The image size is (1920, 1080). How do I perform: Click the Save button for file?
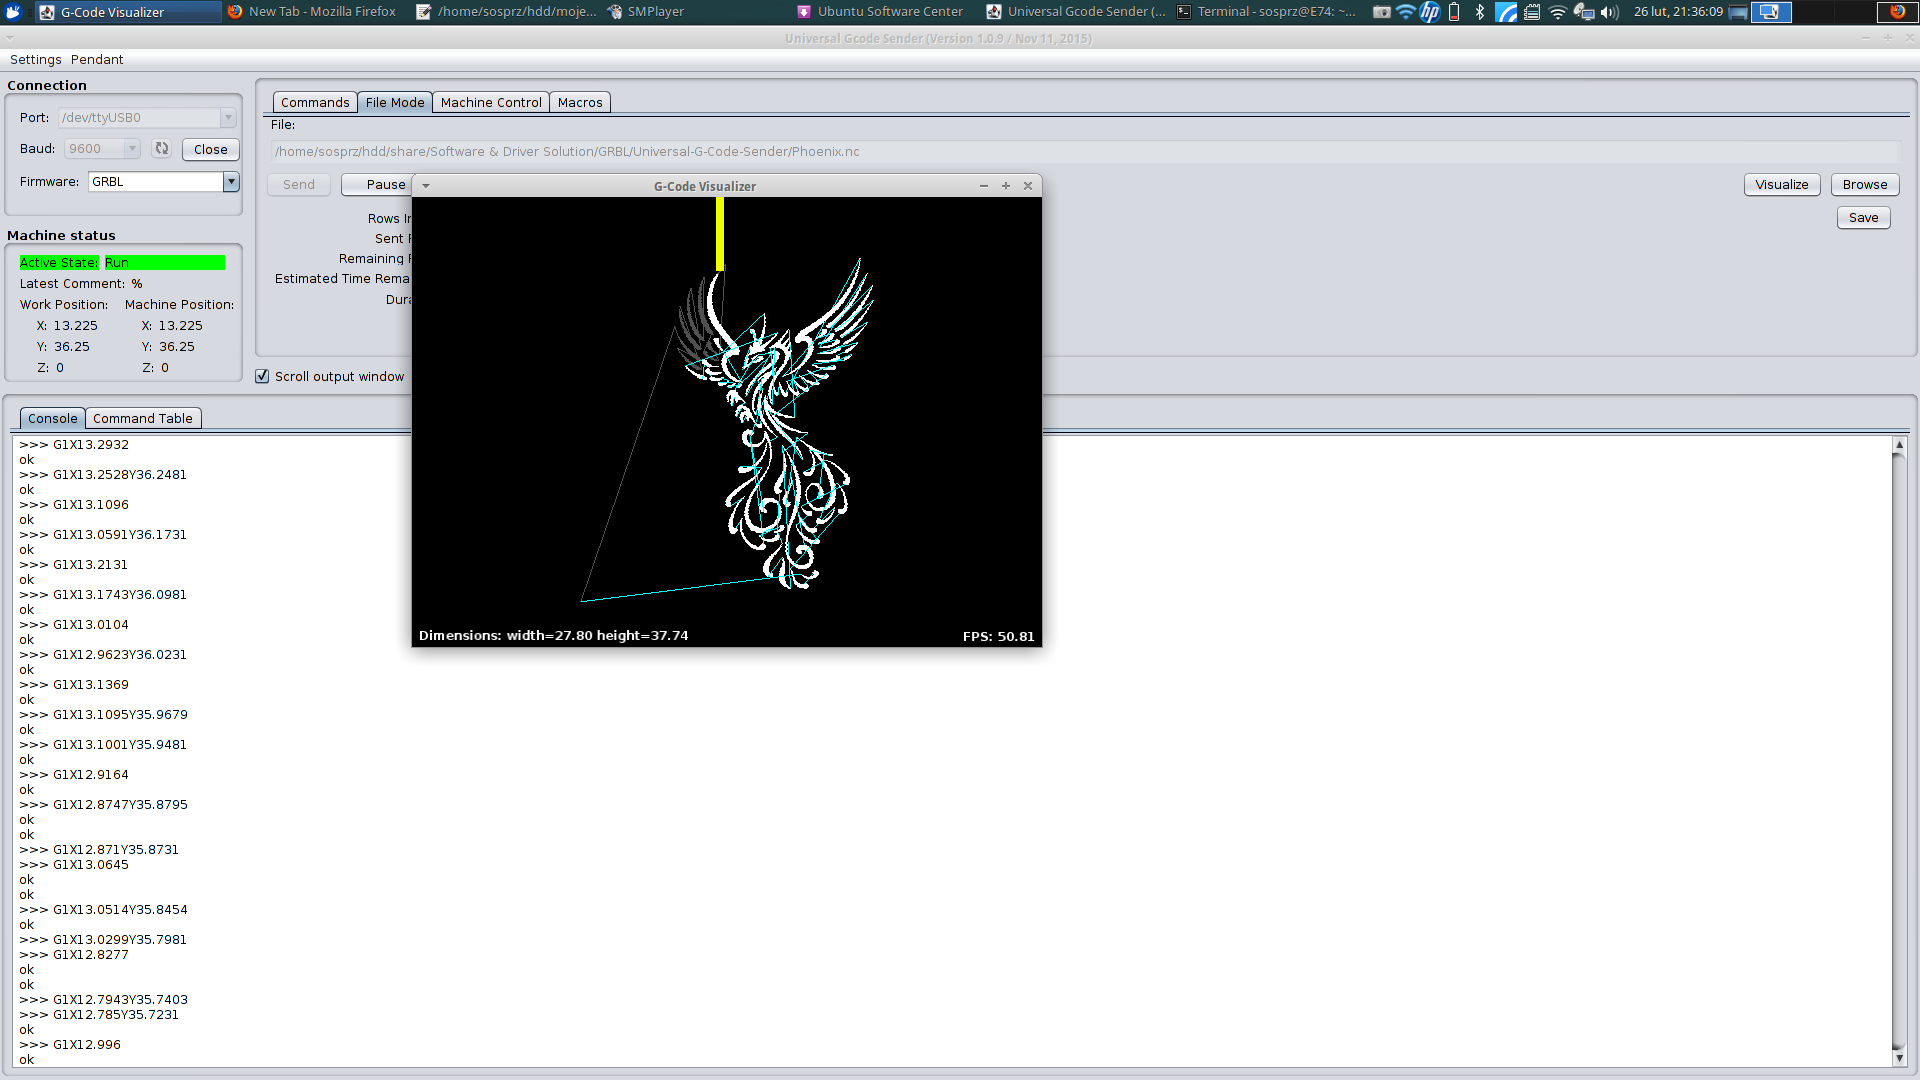click(1865, 216)
